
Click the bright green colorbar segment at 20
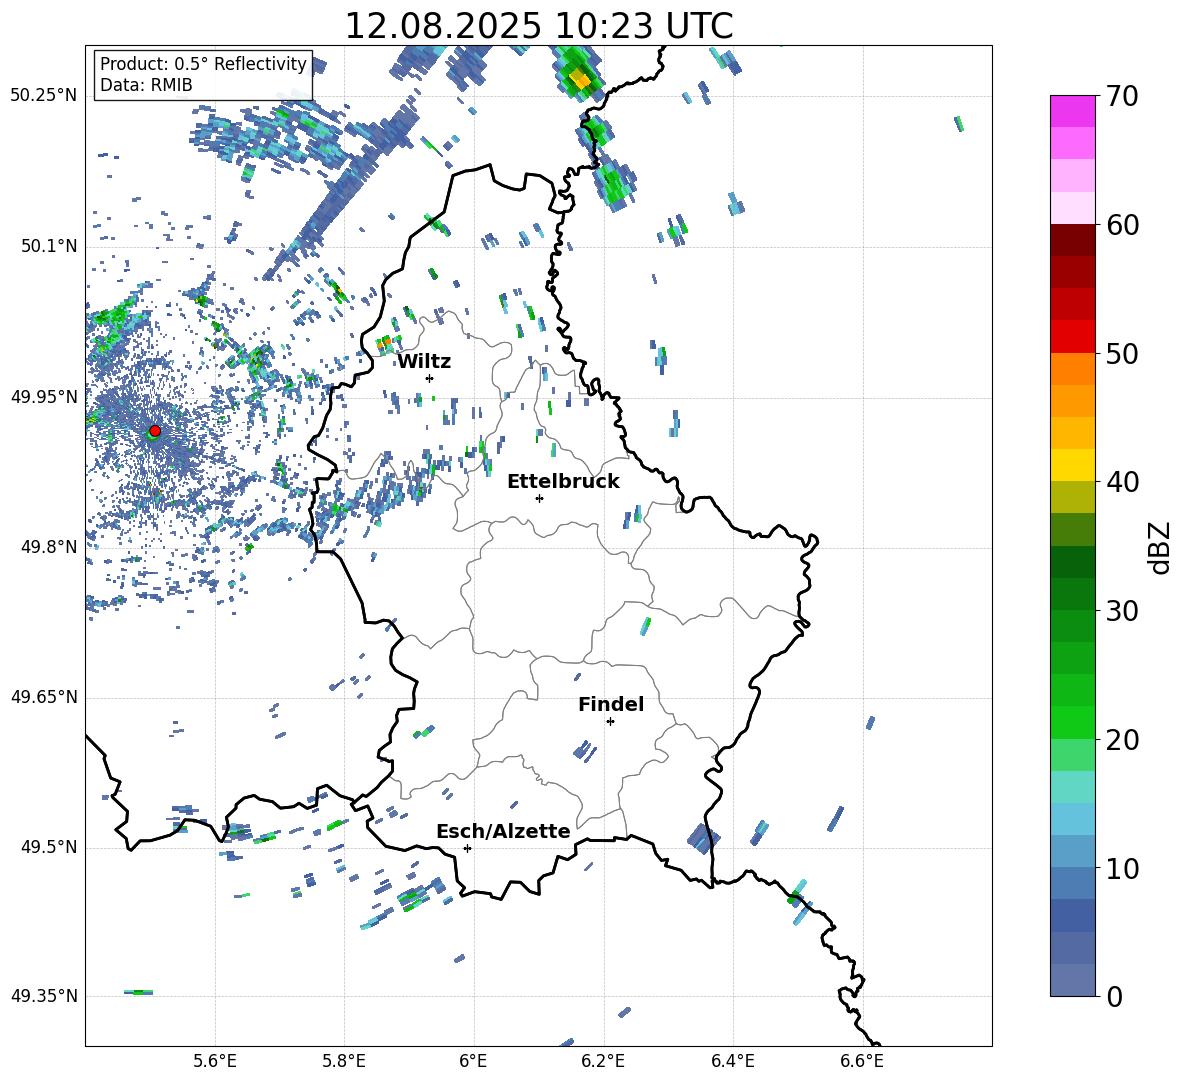(1072, 722)
